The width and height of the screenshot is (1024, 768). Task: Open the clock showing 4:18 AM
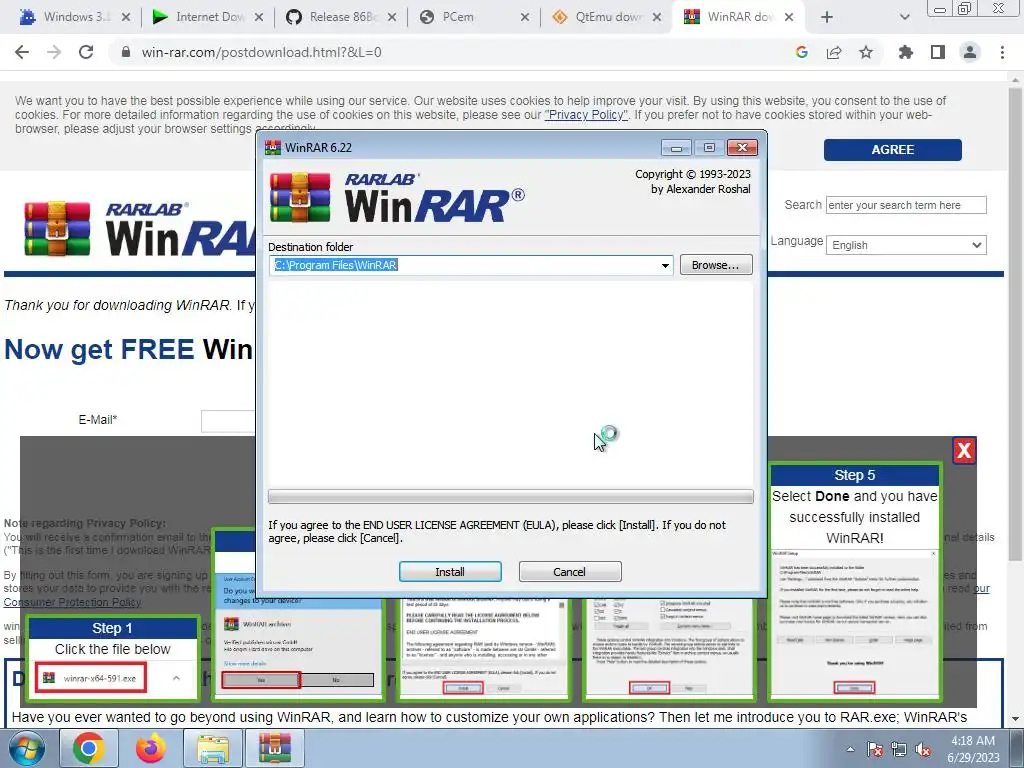[x=973, y=749]
